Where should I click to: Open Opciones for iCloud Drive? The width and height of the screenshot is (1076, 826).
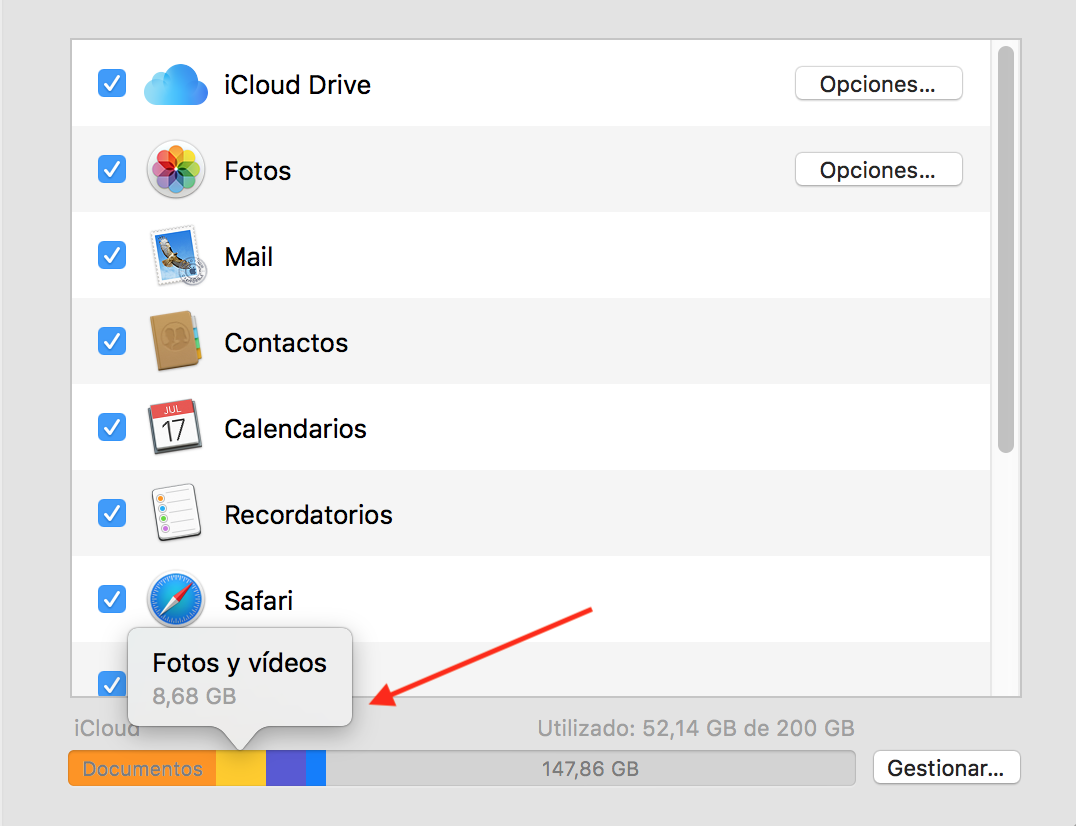878,84
